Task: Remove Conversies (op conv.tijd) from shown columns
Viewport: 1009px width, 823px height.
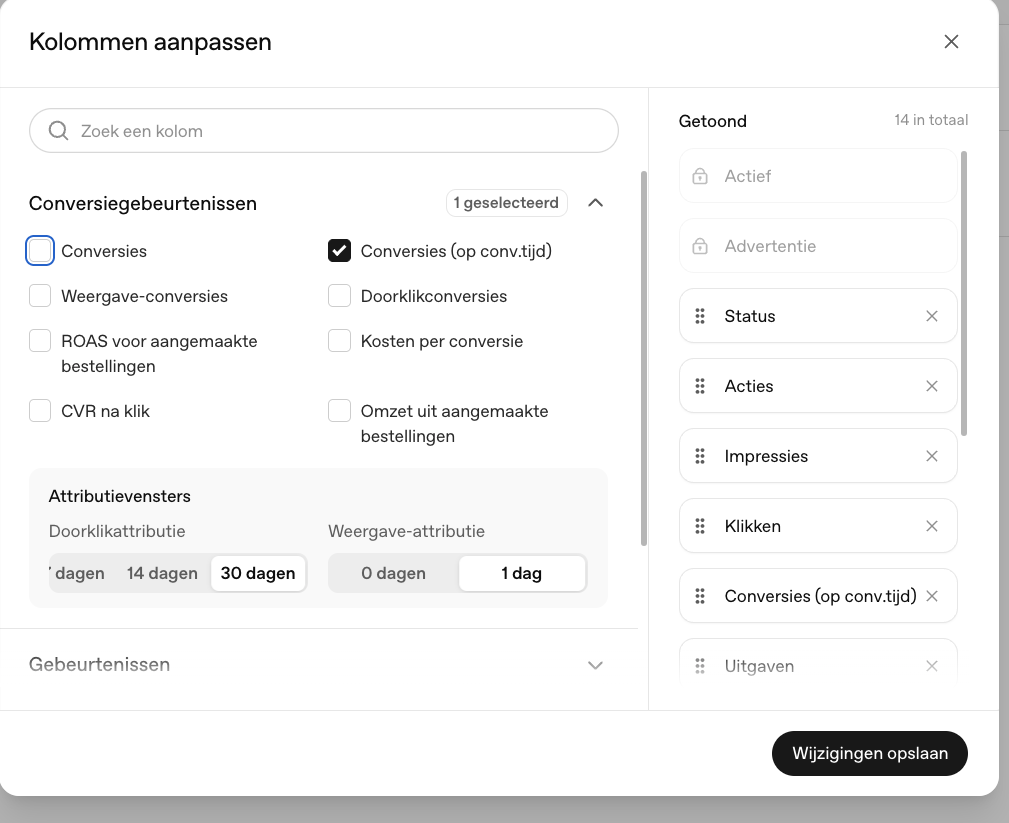Action: [x=932, y=596]
